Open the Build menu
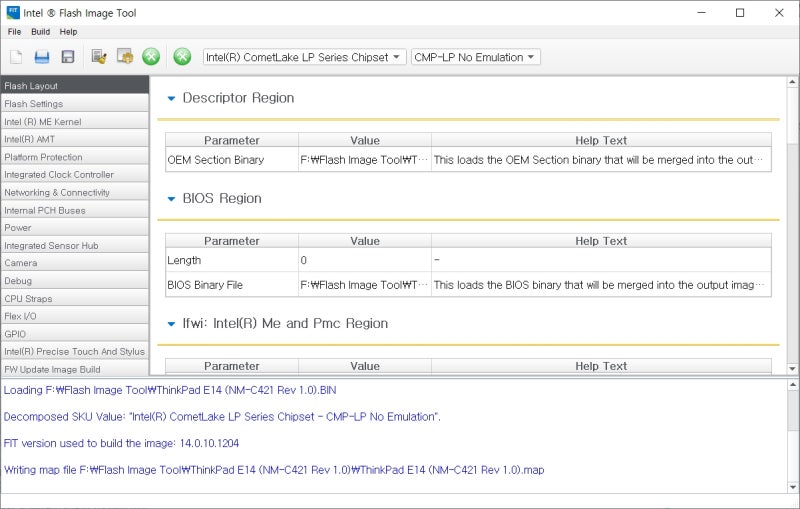800x509 pixels. [40, 32]
